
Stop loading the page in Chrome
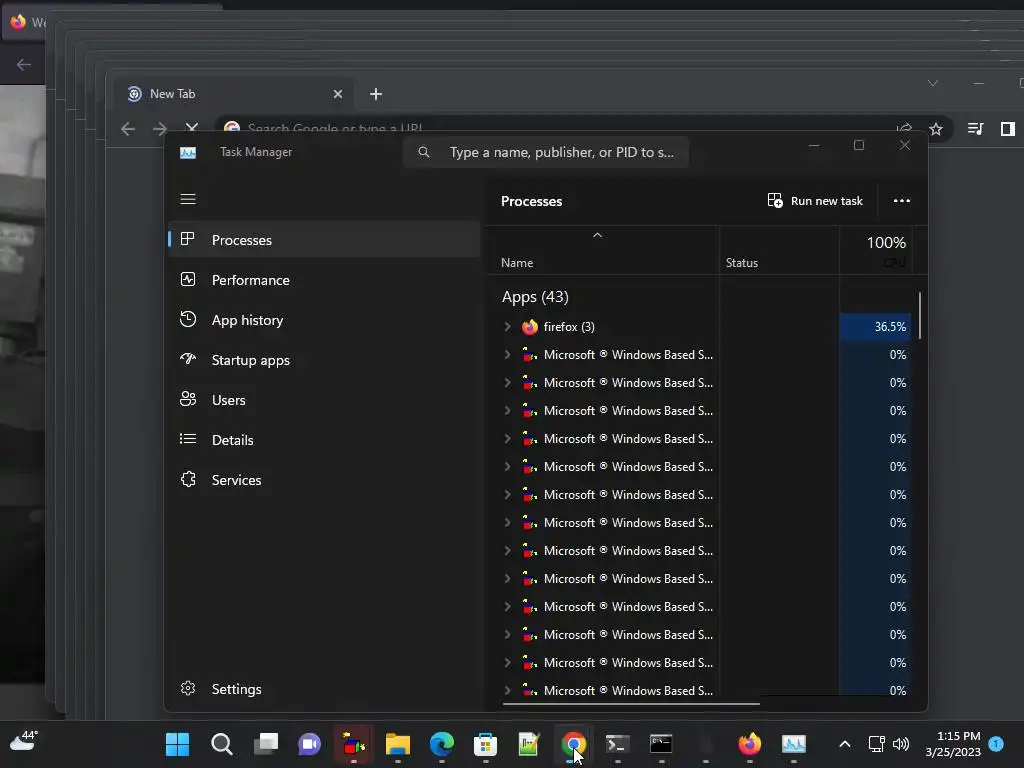pyautogui.click(x=191, y=127)
